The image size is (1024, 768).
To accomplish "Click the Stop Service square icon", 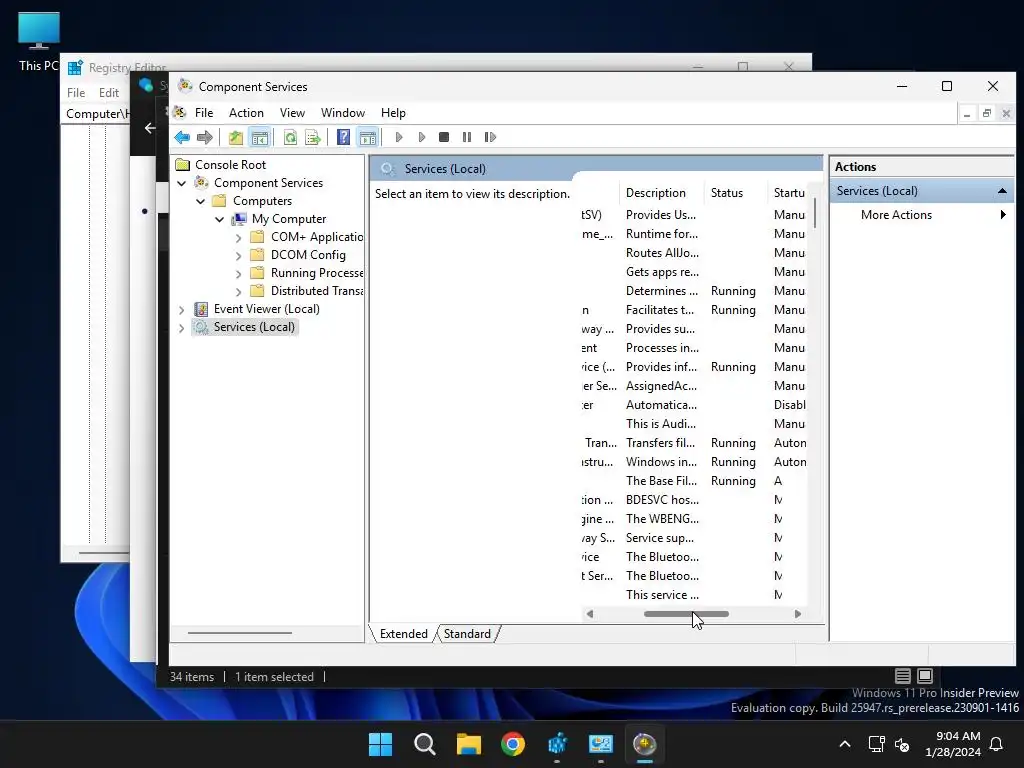I will [x=444, y=137].
